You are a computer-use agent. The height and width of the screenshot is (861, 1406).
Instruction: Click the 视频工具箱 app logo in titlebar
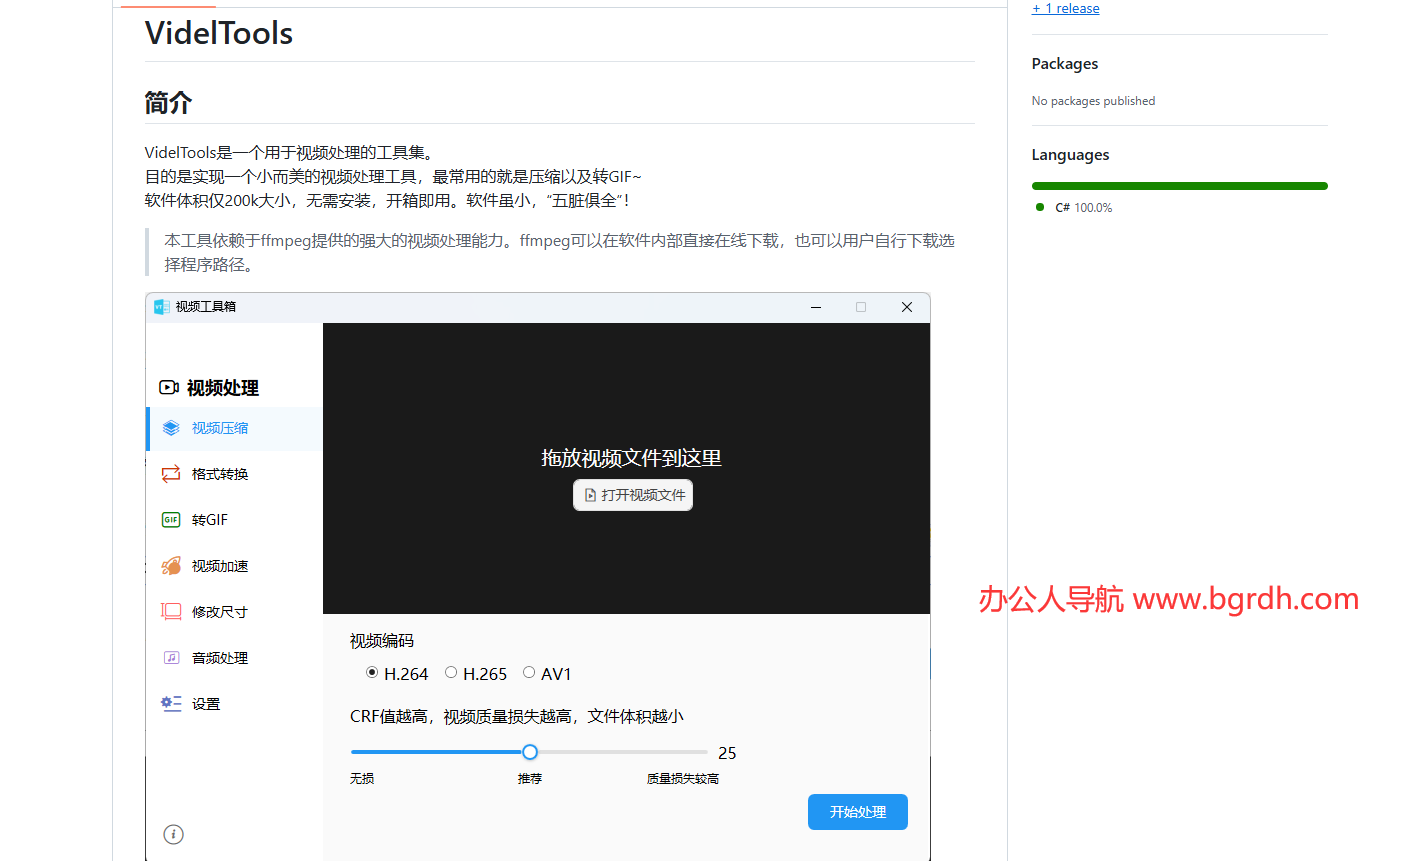(x=162, y=307)
